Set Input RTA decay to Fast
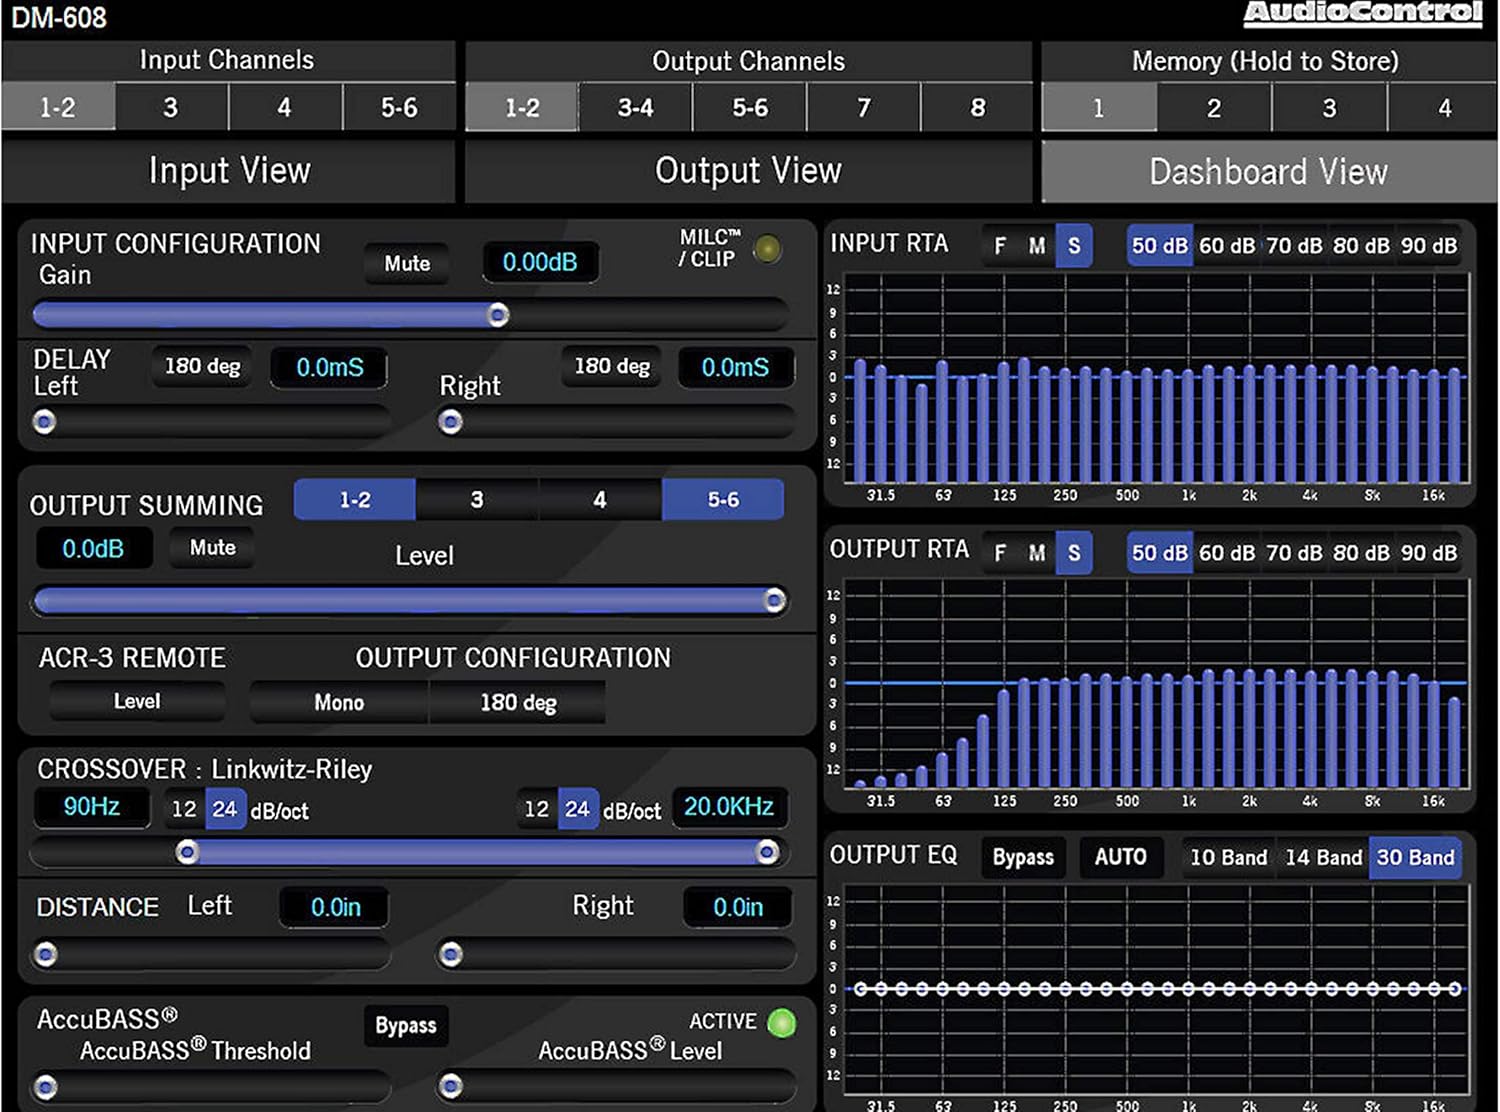Image resolution: width=1500 pixels, height=1112 pixels. tap(999, 245)
